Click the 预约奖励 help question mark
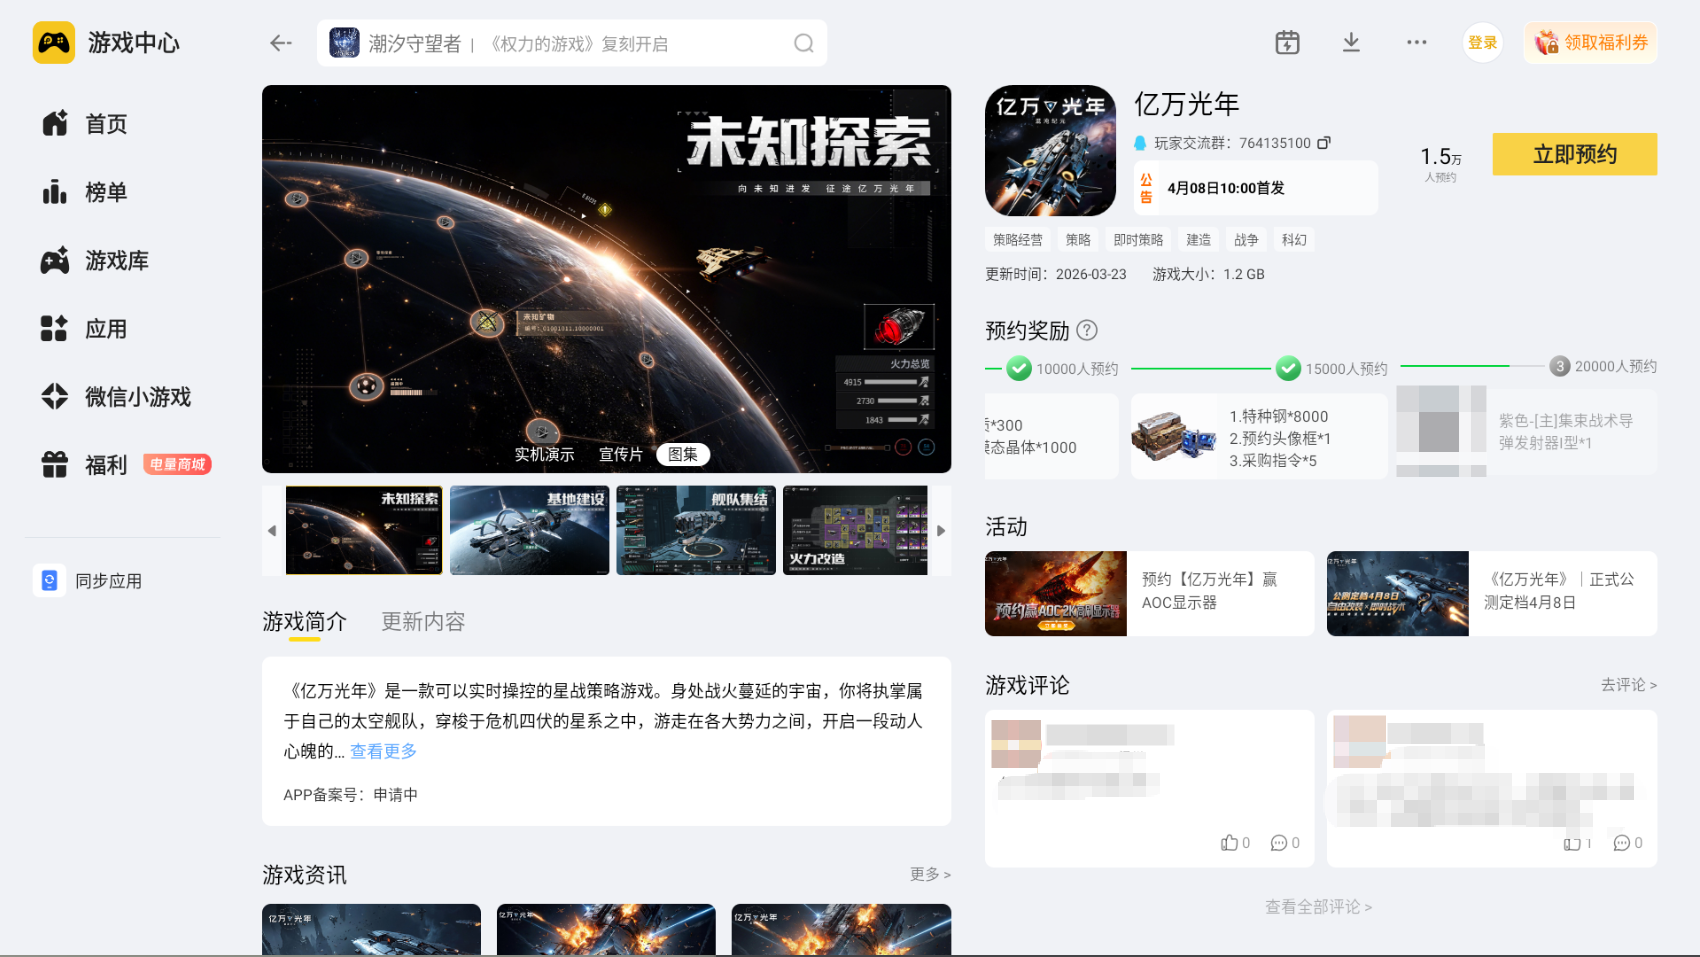This screenshot has height=957, width=1700. click(1087, 330)
